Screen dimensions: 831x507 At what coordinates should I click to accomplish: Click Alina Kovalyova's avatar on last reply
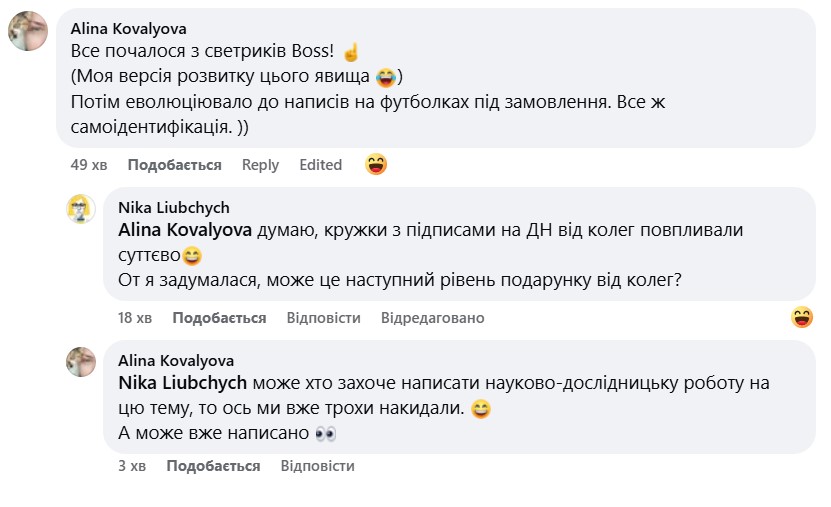(81, 361)
